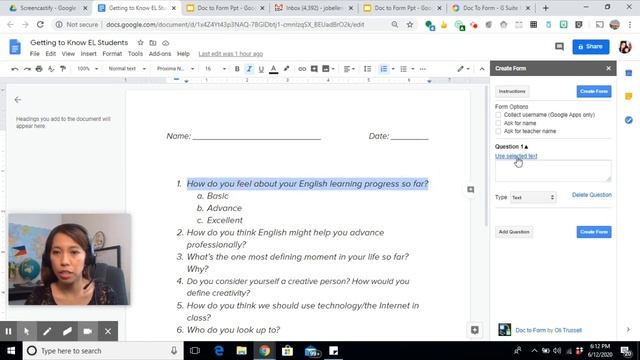Click the bottom Create Form button
The height and width of the screenshot is (360, 640).
[594, 232]
